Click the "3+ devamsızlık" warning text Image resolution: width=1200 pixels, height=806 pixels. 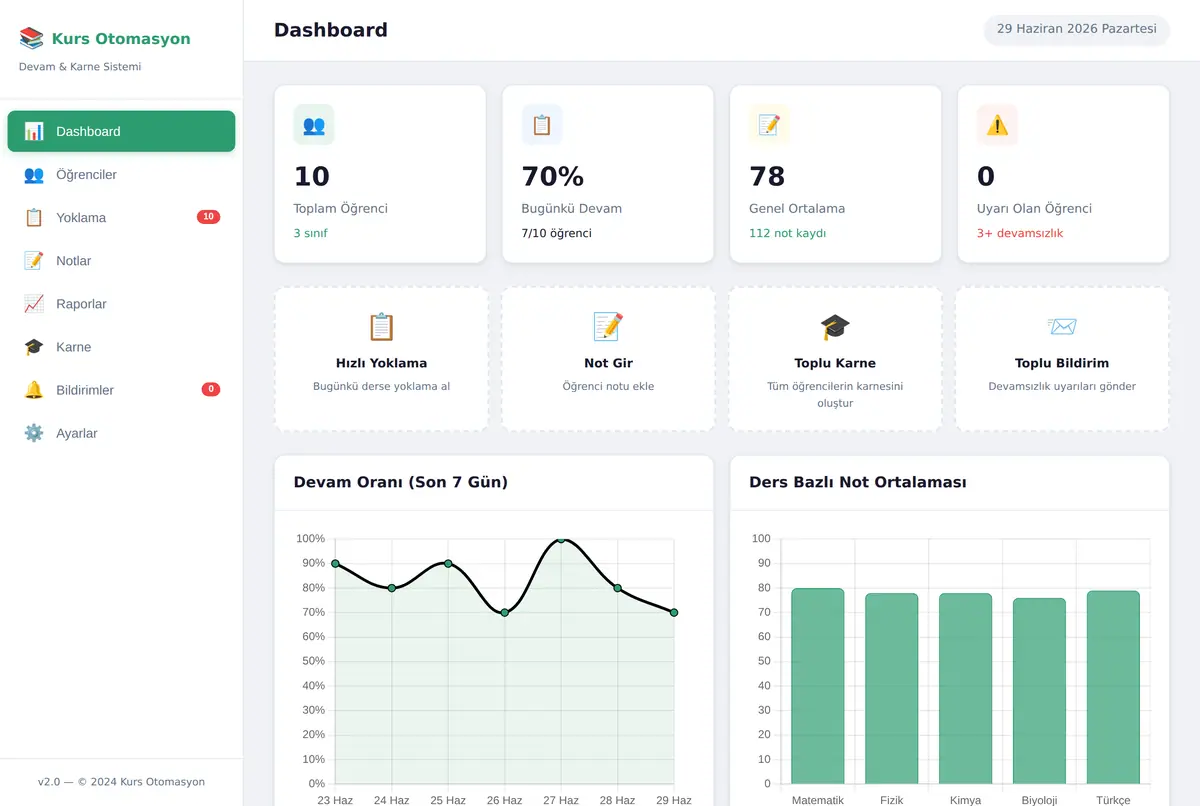click(x=1020, y=233)
